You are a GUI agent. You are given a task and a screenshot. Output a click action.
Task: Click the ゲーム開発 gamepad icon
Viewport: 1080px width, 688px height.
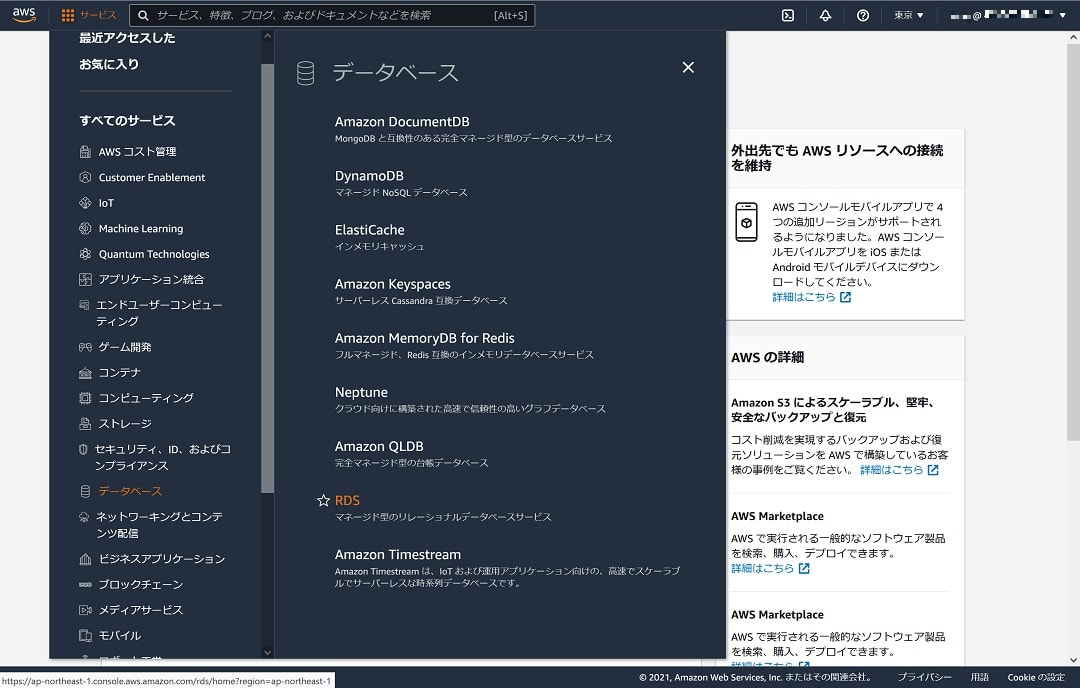85,347
